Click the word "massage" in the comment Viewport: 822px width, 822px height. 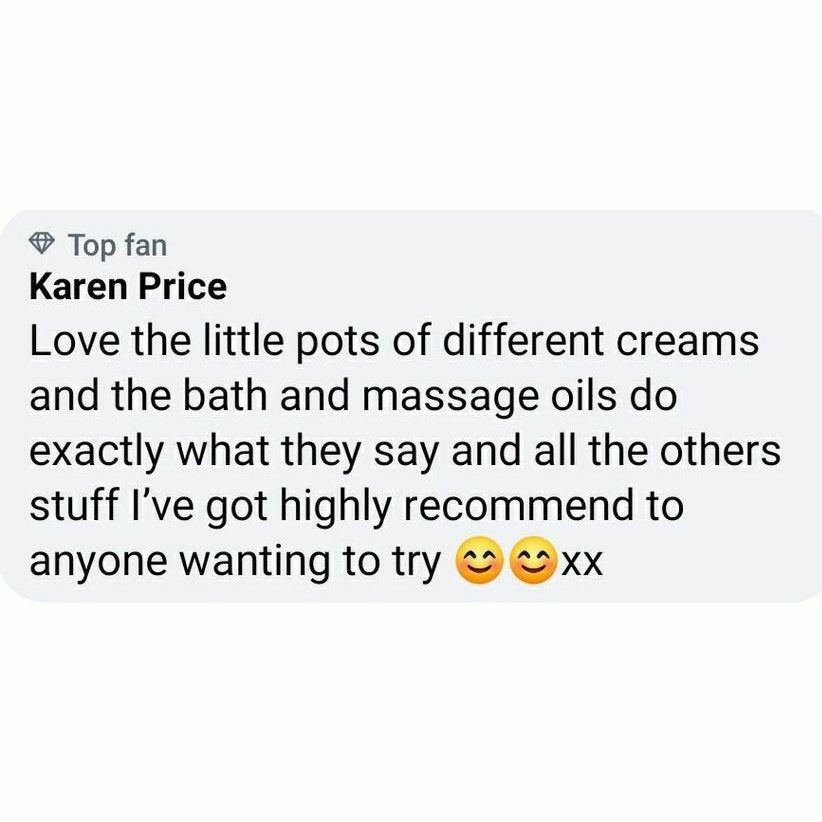coord(450,399)
